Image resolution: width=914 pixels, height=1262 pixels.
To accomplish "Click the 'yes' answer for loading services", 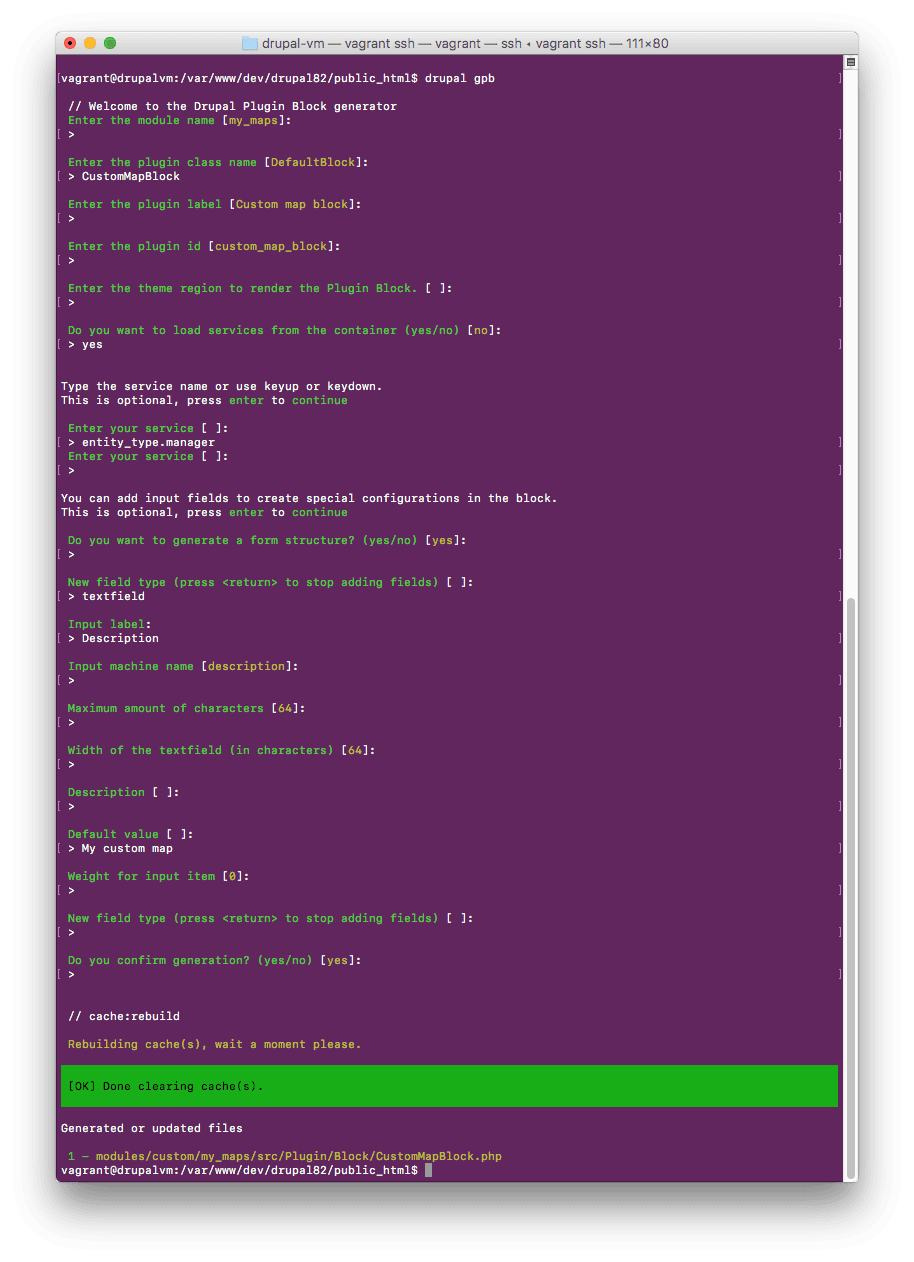I will pos(91,343).
